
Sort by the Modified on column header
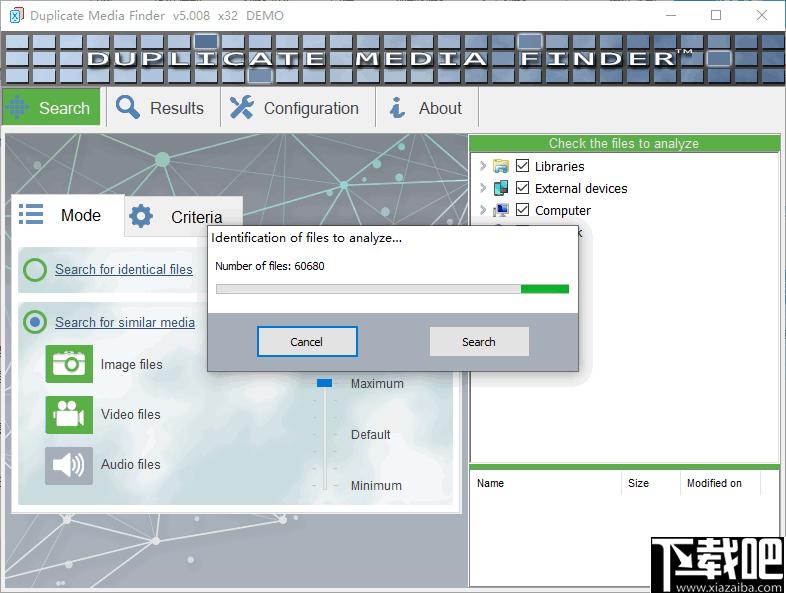tap(720, 483)
